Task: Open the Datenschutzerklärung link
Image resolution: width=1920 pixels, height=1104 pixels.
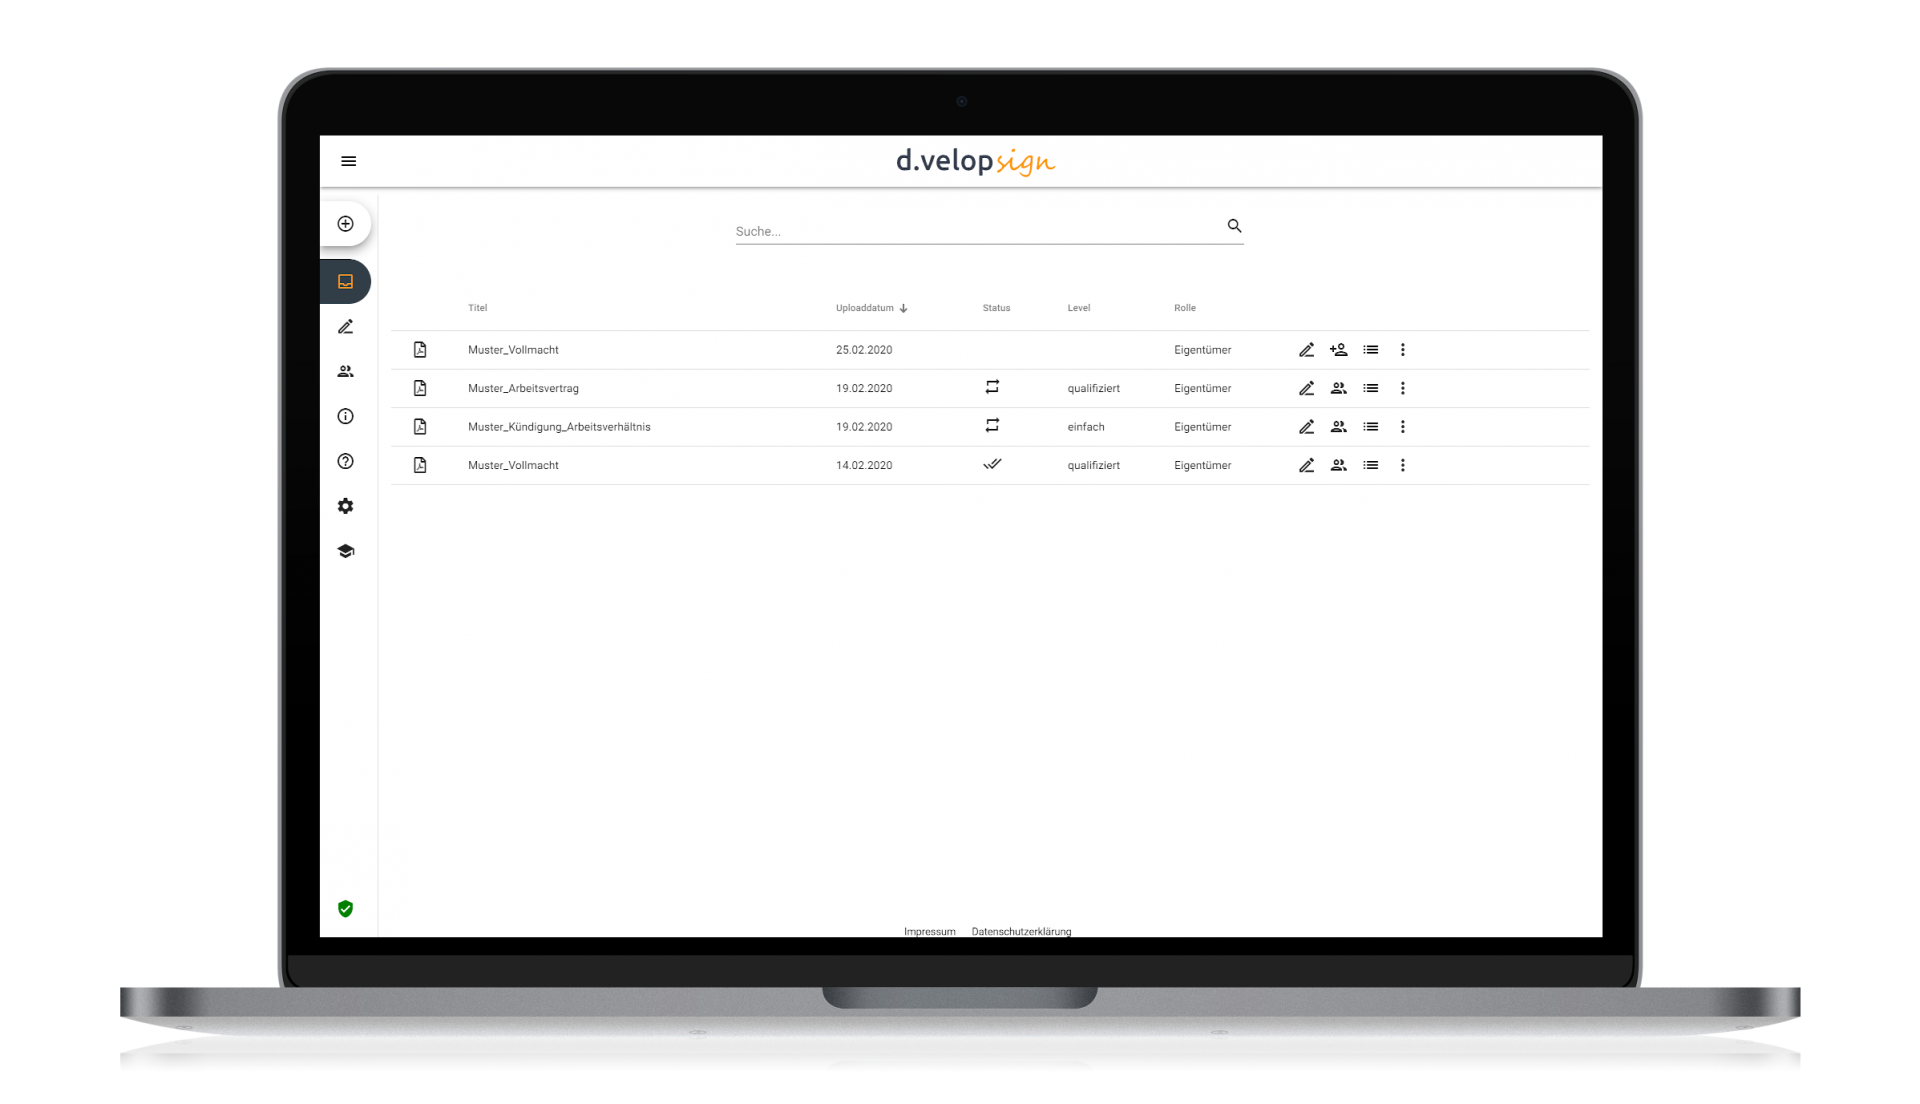Action: pyautogui.click(x=1021, y=931)
